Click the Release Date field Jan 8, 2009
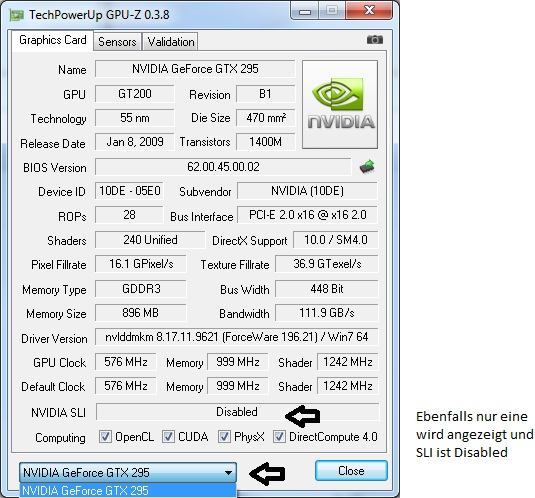This screenshot has height=498, width=535. (x=134, y=142)
